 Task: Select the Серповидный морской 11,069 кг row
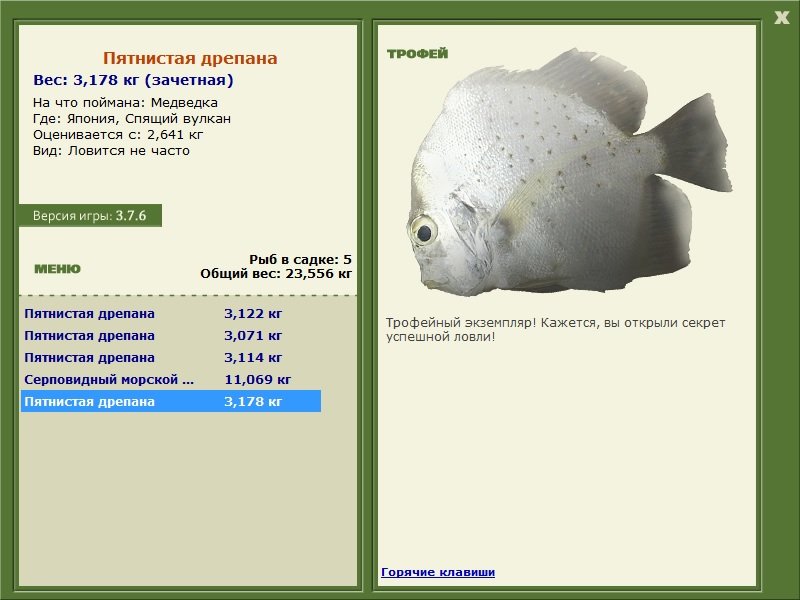pyautogui.click(x=170, y=379)
